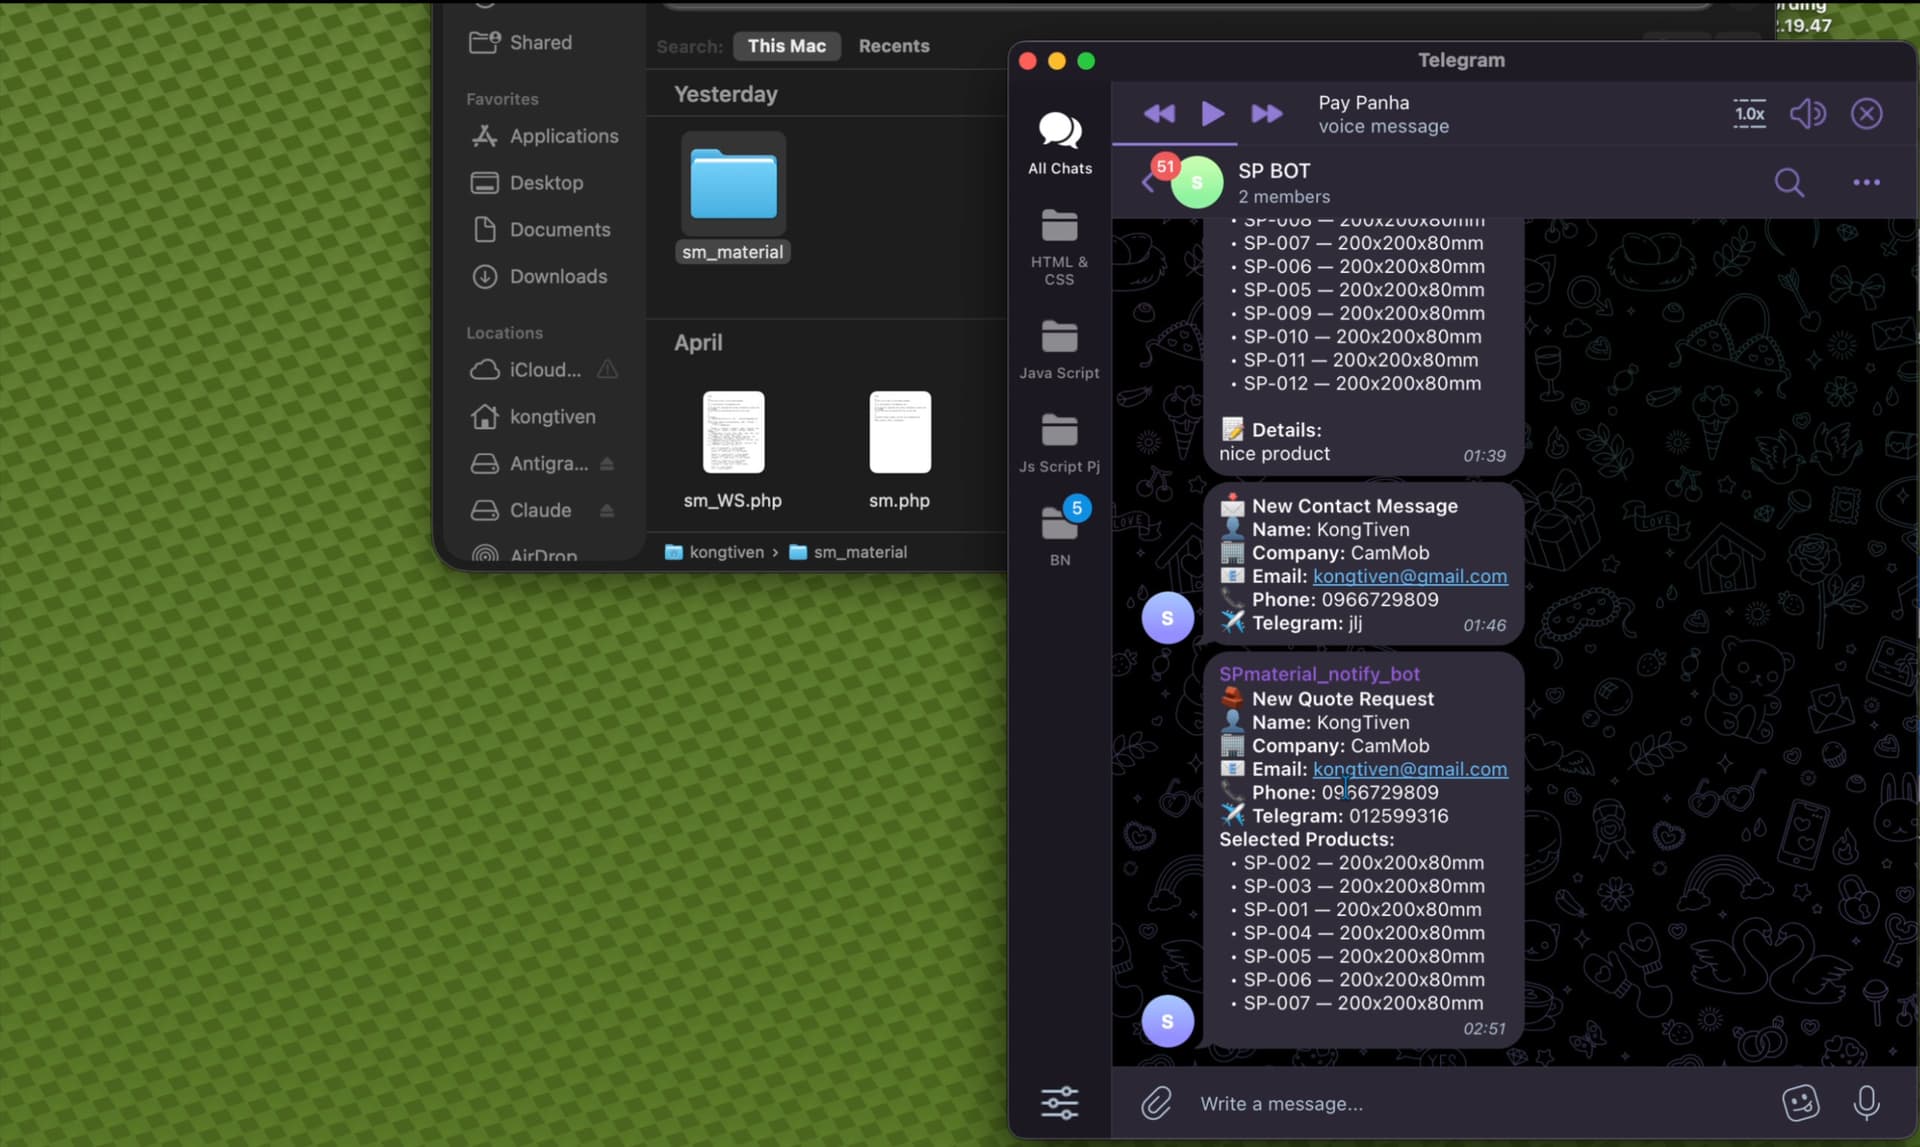The image size is (1920, 1147).
Task: Open the All Chats folder
Action: 1060,143
